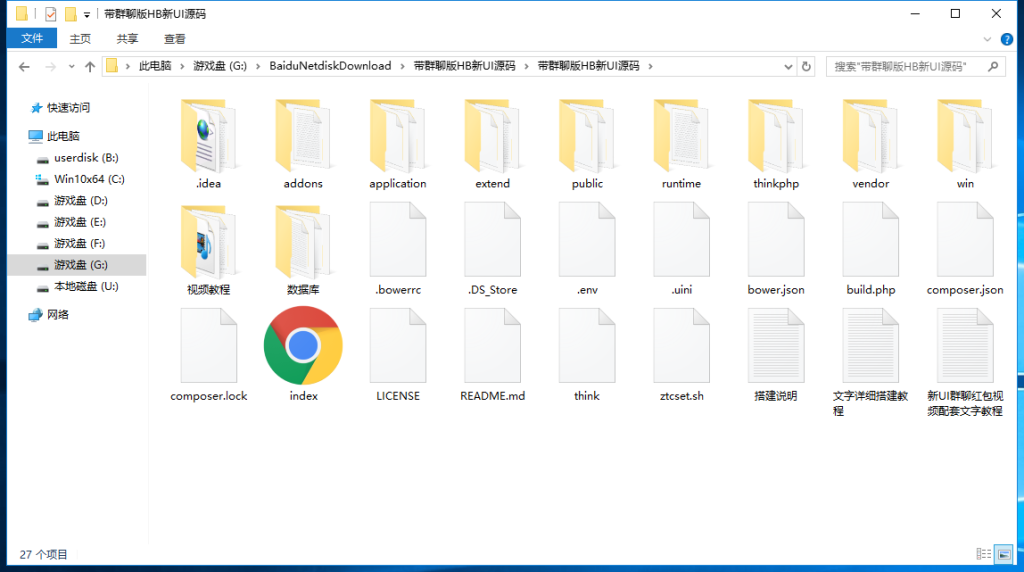The width and height of the screenshot is (1024, 572).
Task: Select 本地磁盘 (U:) drive
Action: 86,287
